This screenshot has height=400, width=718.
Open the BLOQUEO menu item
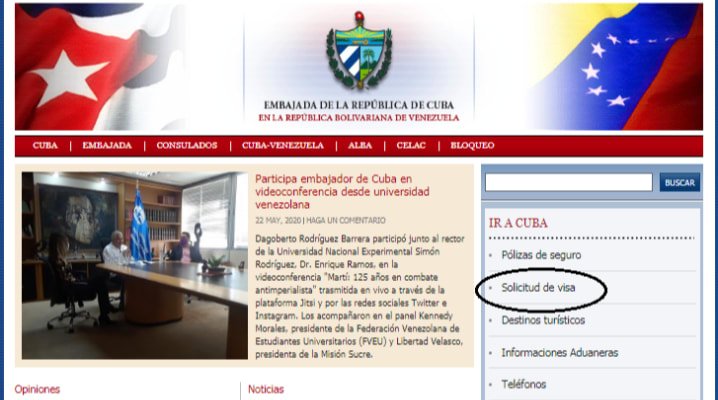point(472,146)
